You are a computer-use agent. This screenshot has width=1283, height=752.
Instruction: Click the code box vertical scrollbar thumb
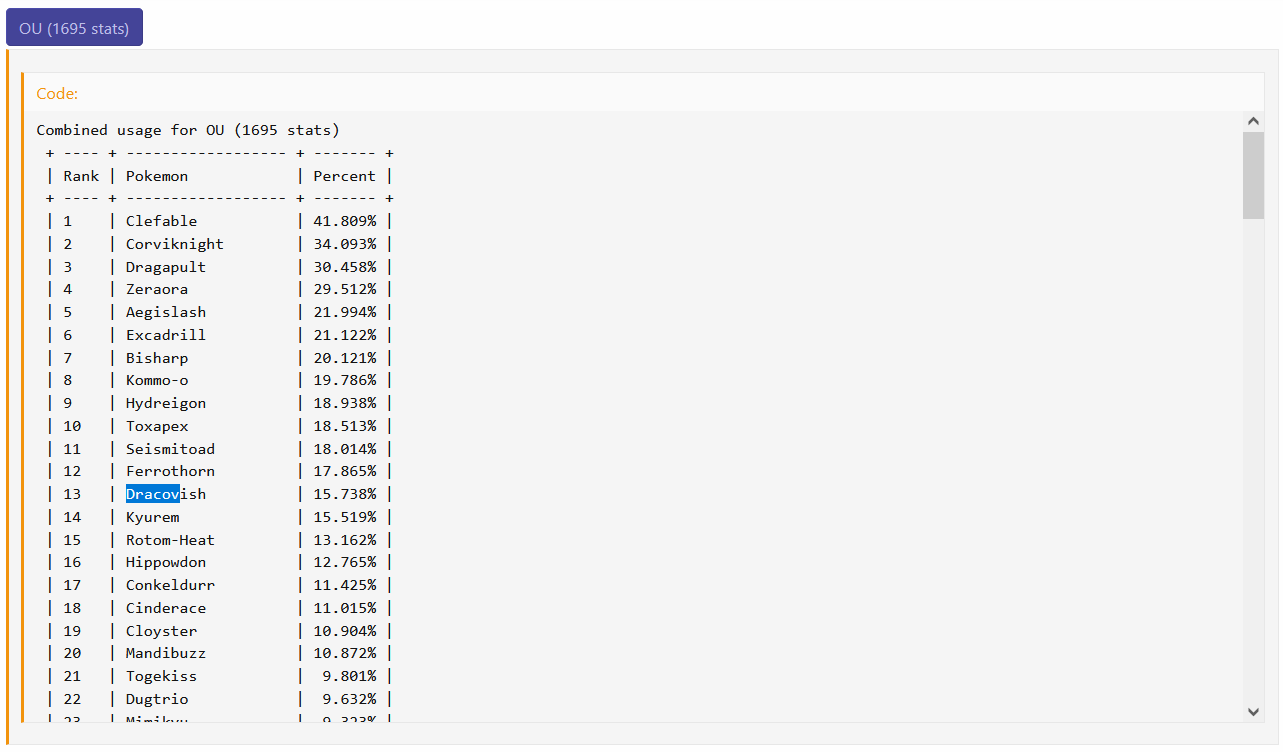(1253, 174)
